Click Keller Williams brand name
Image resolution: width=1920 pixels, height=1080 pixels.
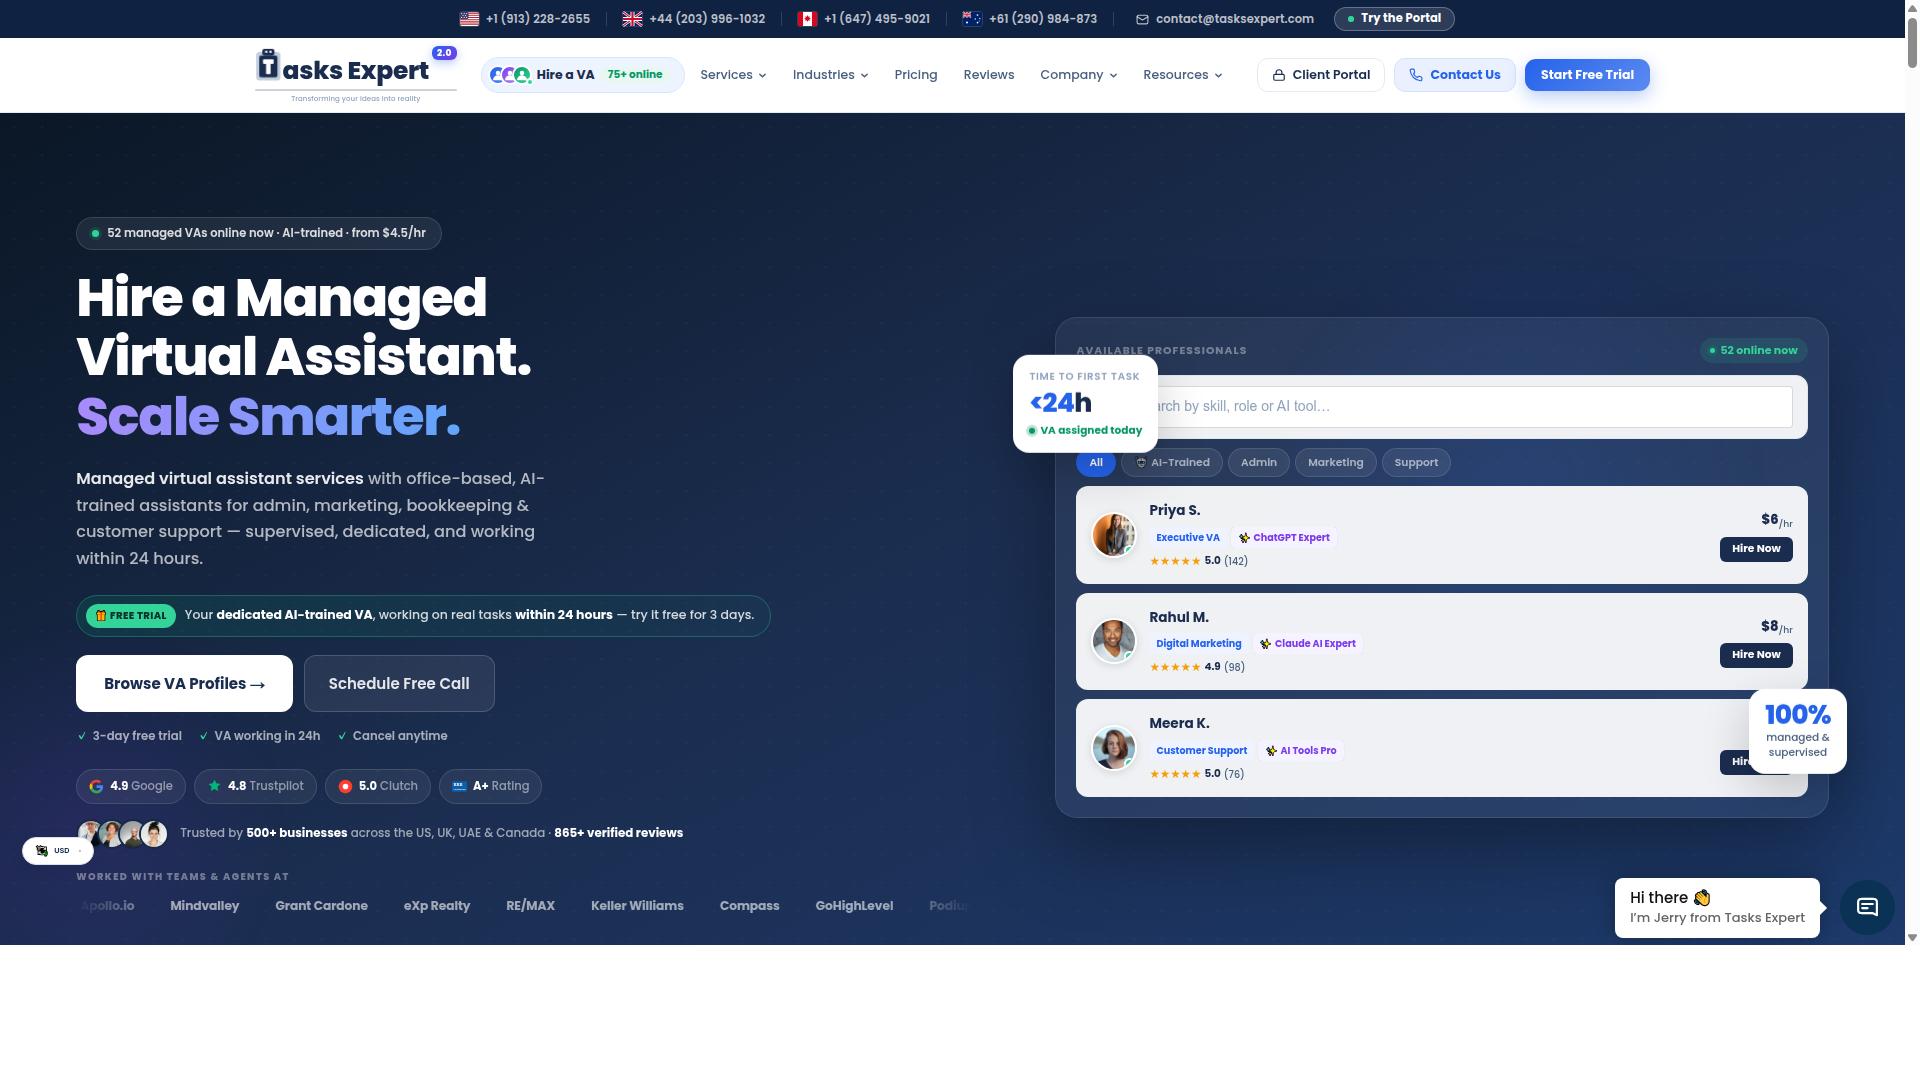[637, 906]
